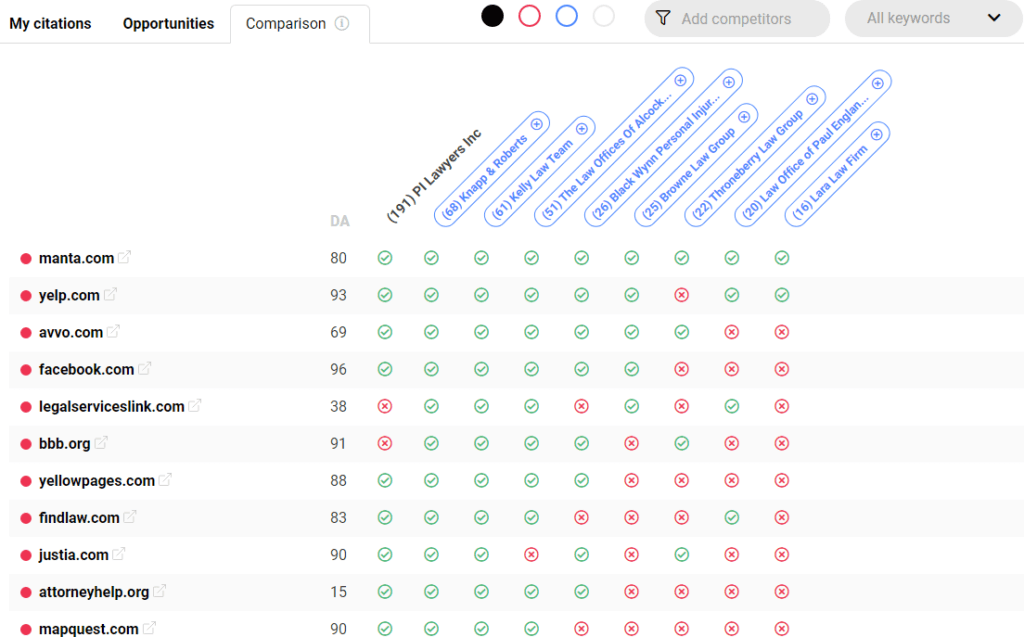Click the info icon on Comparison tab
This screenshot has width=1024, height=637.
pyautogui.click(x=342, y=24)
